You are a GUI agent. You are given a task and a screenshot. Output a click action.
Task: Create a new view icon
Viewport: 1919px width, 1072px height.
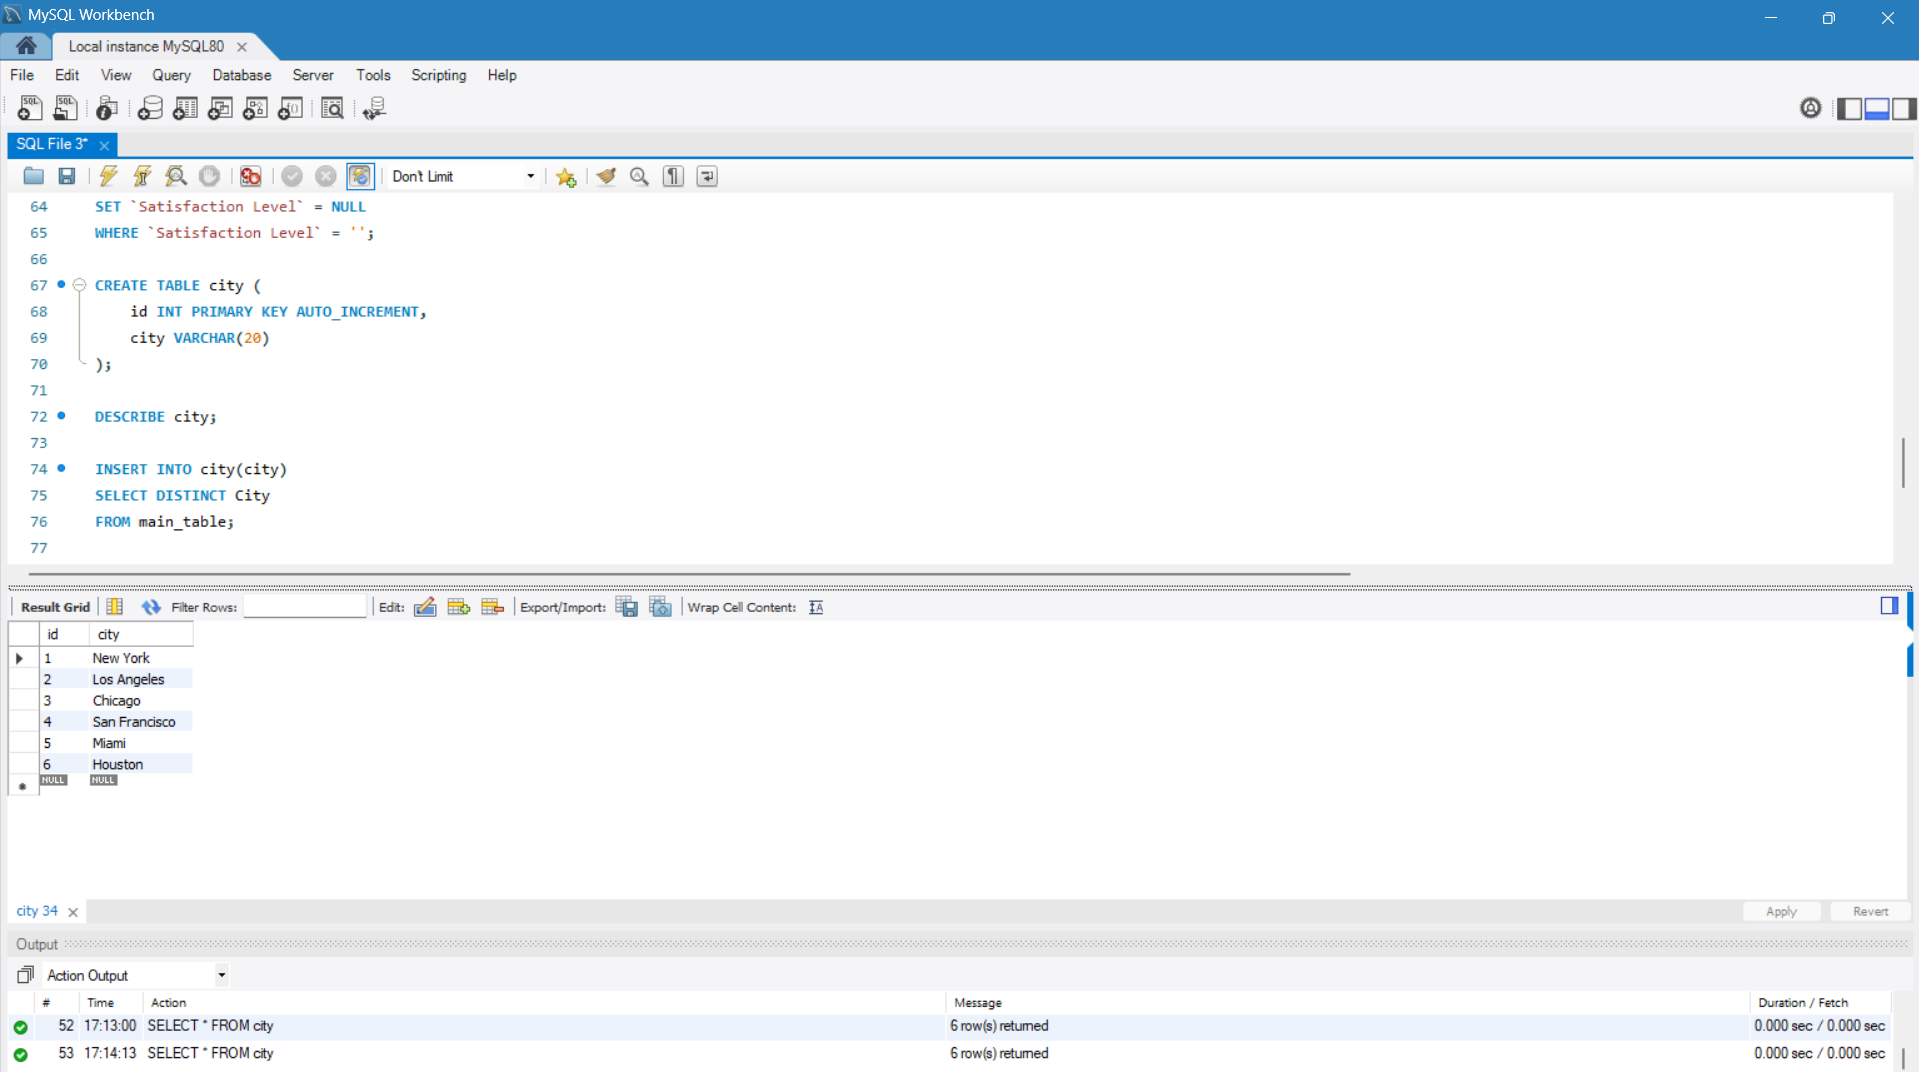pyautogui.click(x=220, y=108)
